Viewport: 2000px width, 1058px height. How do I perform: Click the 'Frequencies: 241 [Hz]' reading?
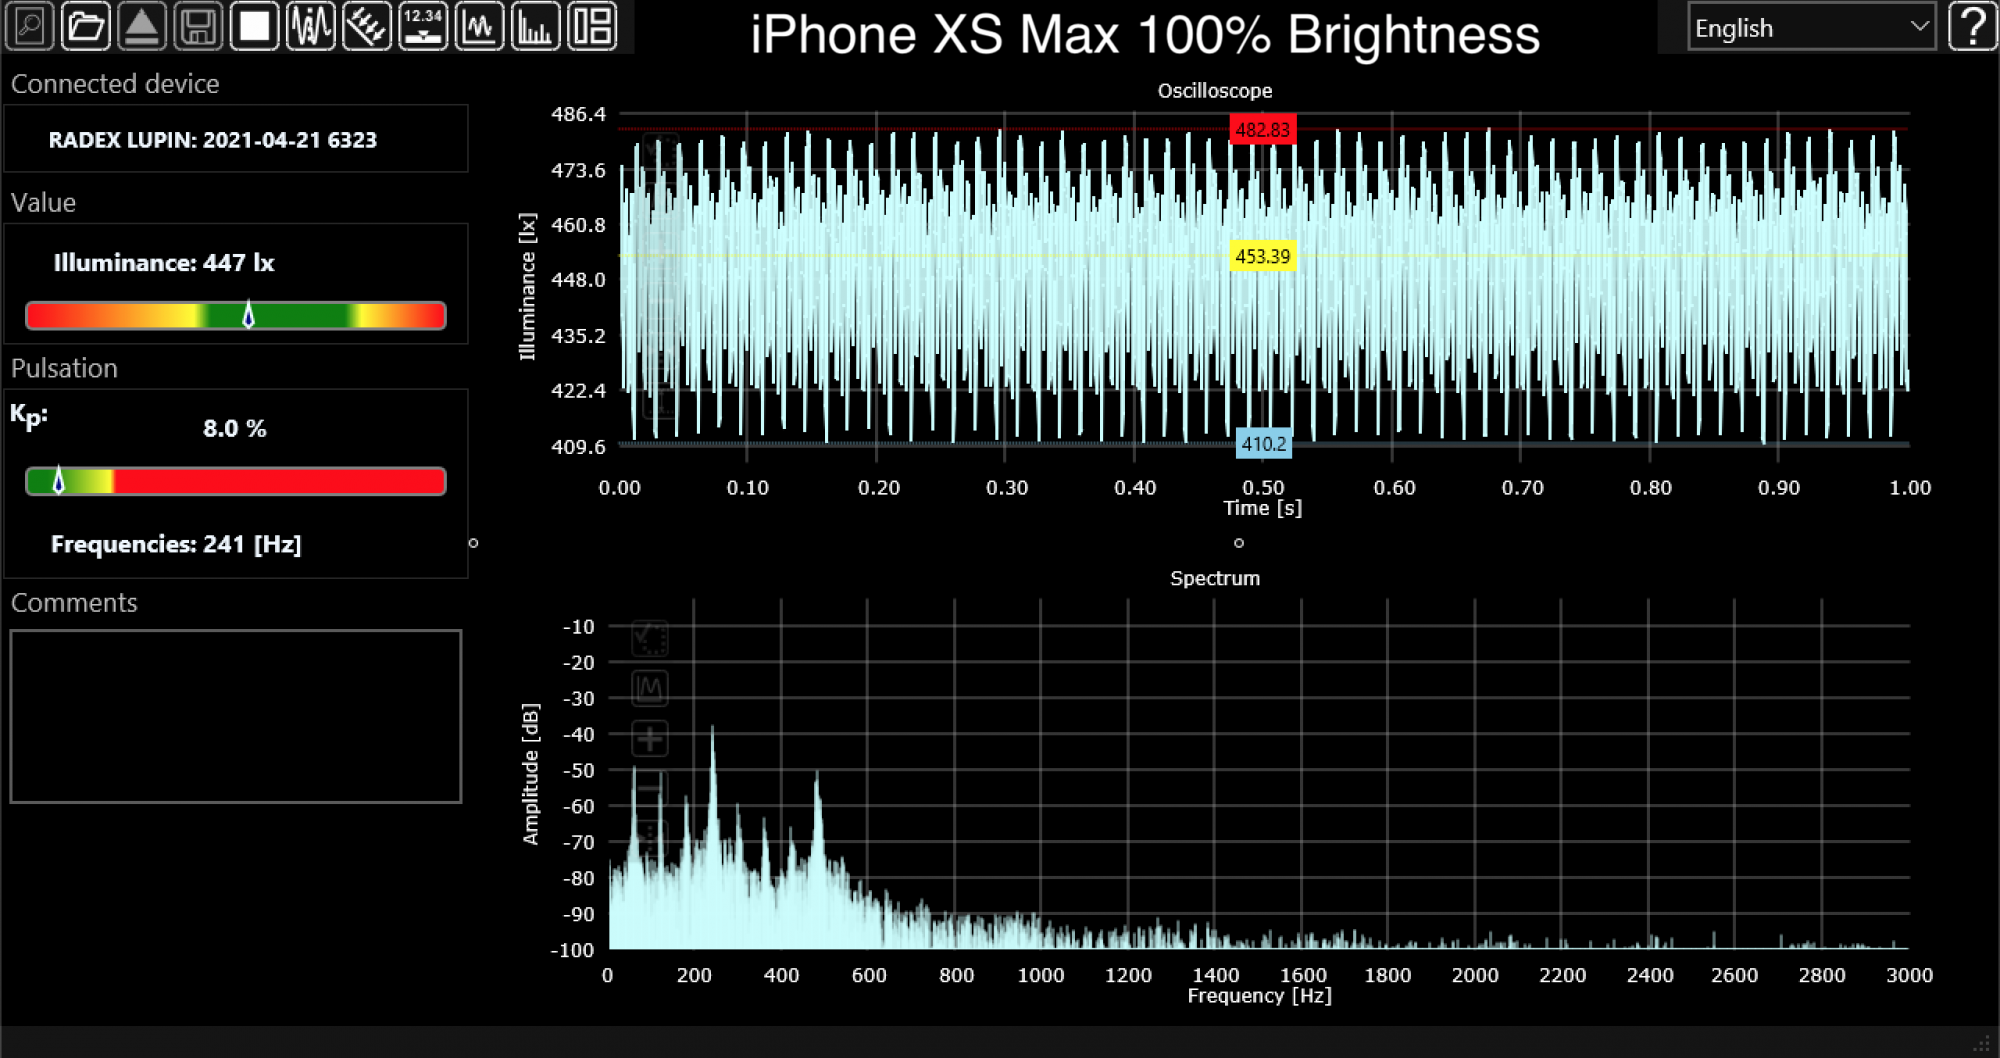click(x=176, y=544)
